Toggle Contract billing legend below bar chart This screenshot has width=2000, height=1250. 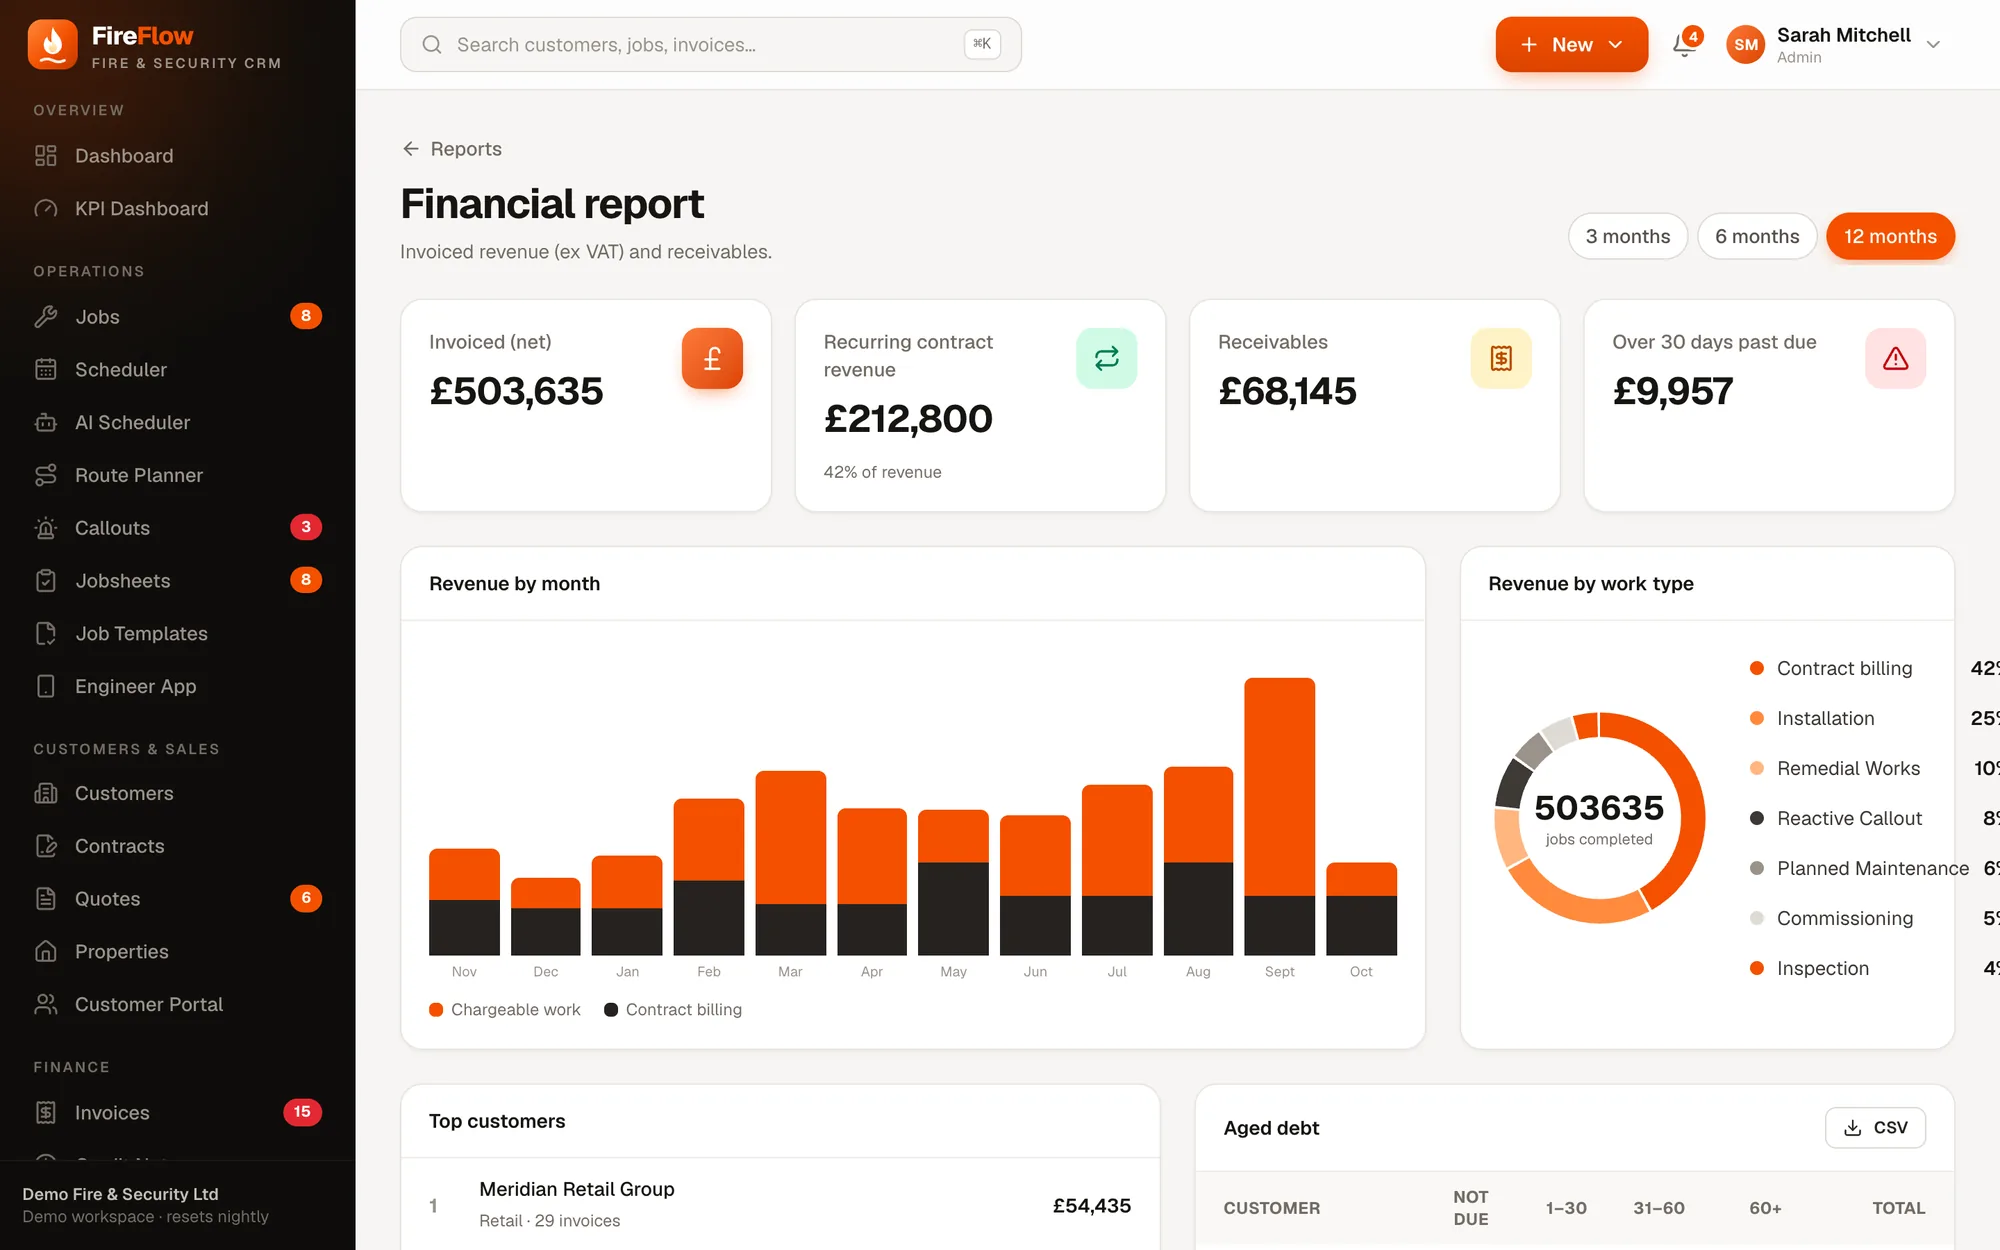click(x=673, y=1010)
